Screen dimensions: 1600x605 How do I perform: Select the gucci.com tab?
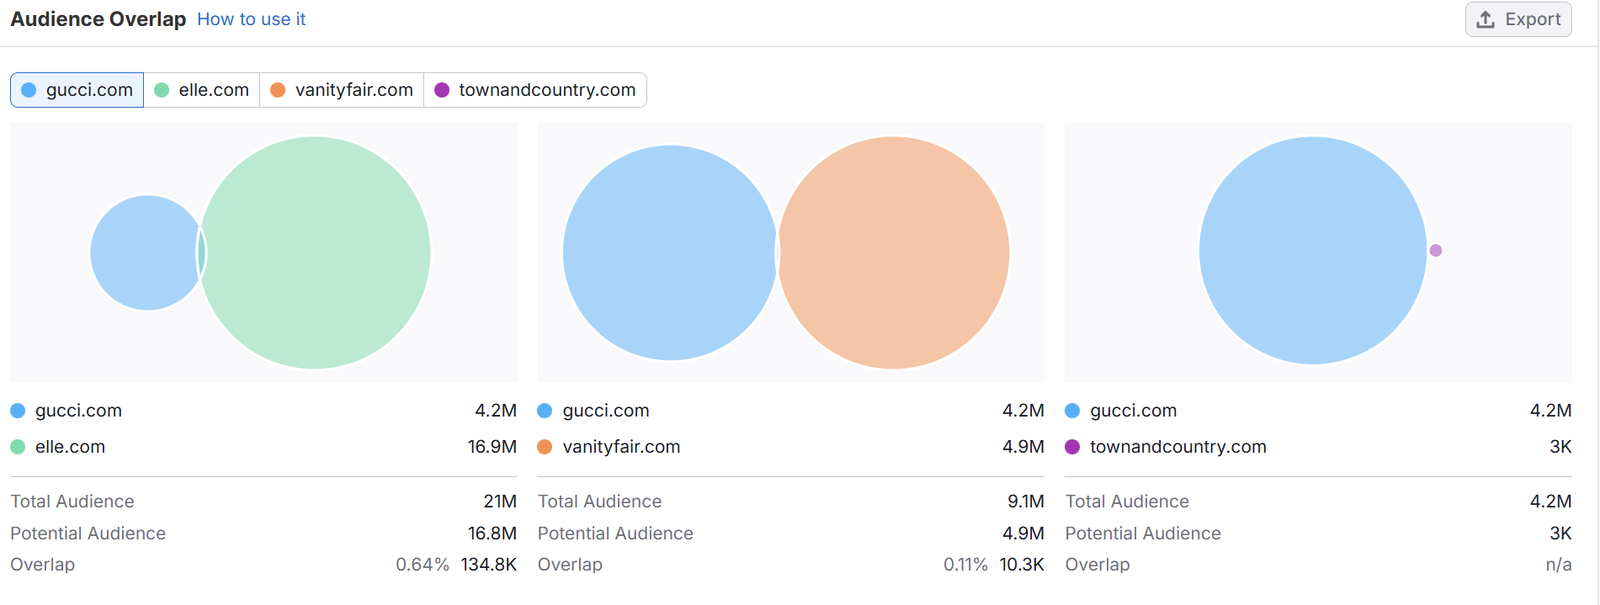pyautogui.click(x=78, y=90)
